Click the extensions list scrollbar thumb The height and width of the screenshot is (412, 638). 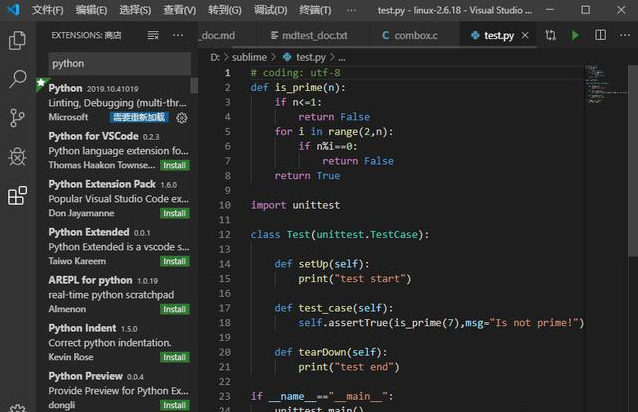point(194,86)
